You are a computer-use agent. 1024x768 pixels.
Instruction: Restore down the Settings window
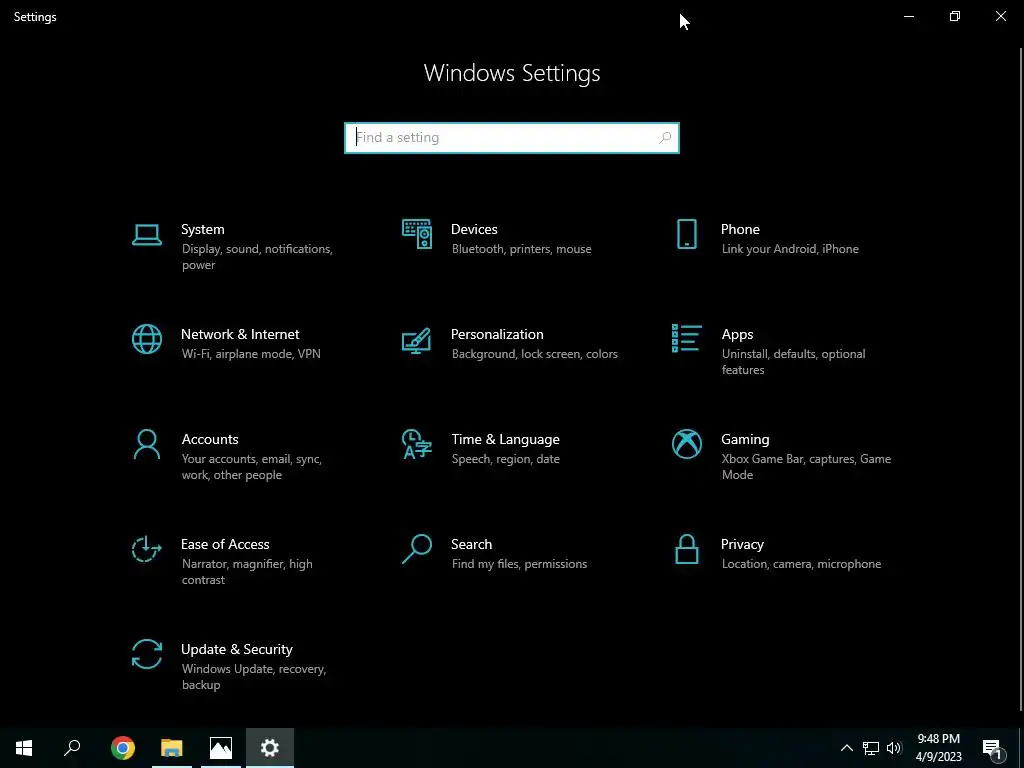[x=955, y=16]
